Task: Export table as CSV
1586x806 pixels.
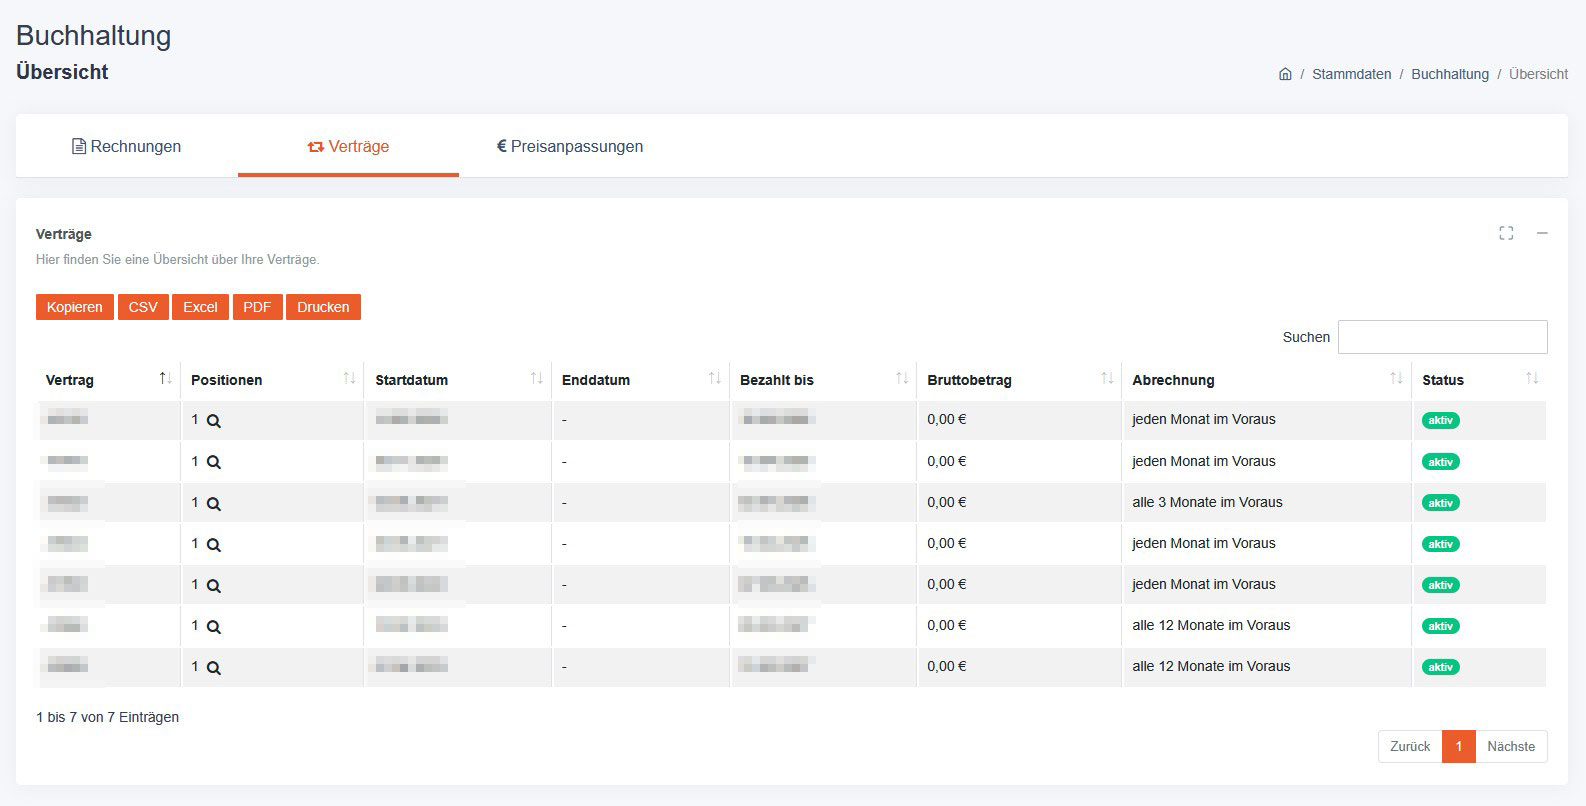Action: 143,307
